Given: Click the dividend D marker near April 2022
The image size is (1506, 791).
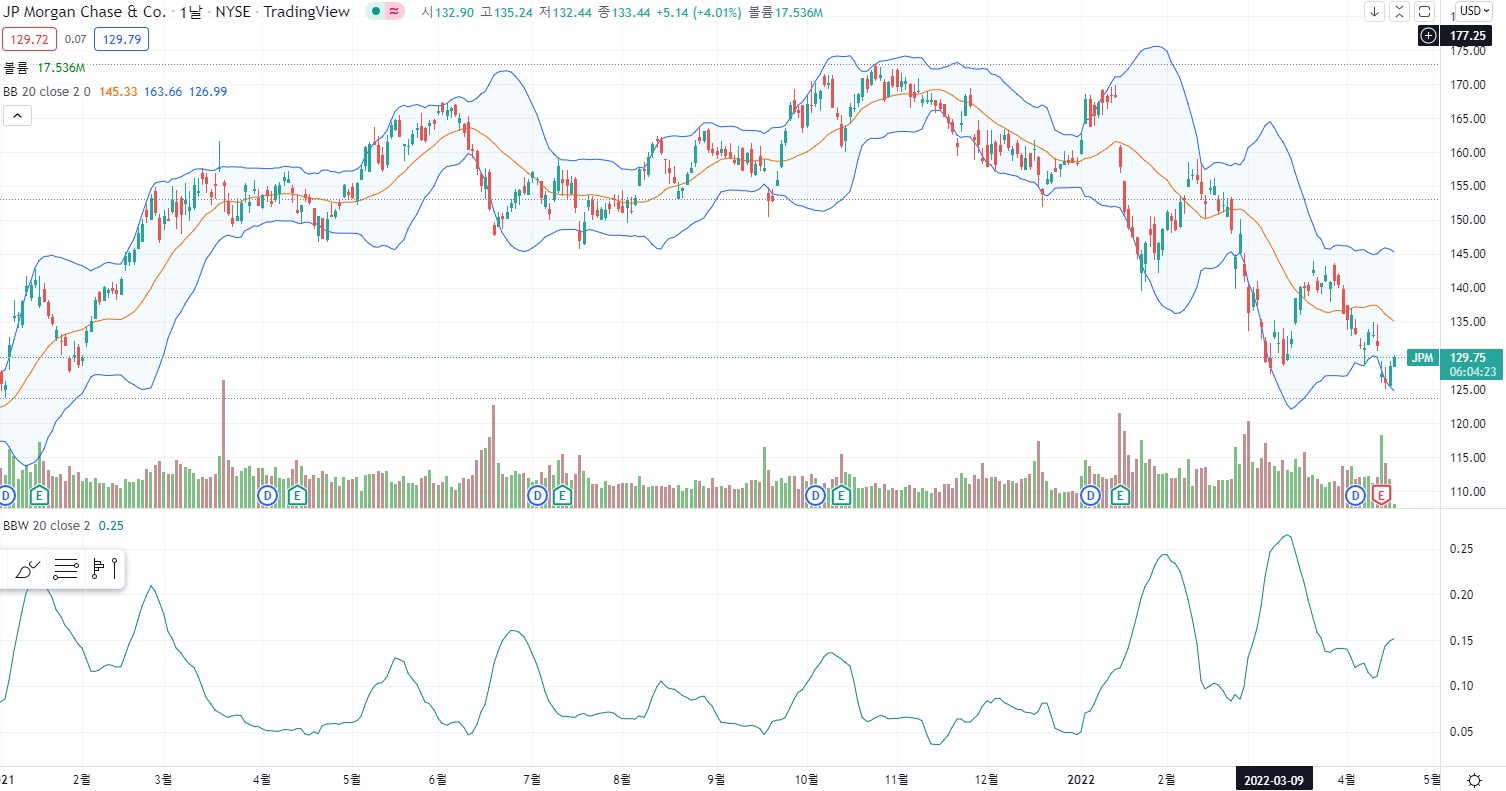Looking at the screenshot, I should (x=1357, y=495).
